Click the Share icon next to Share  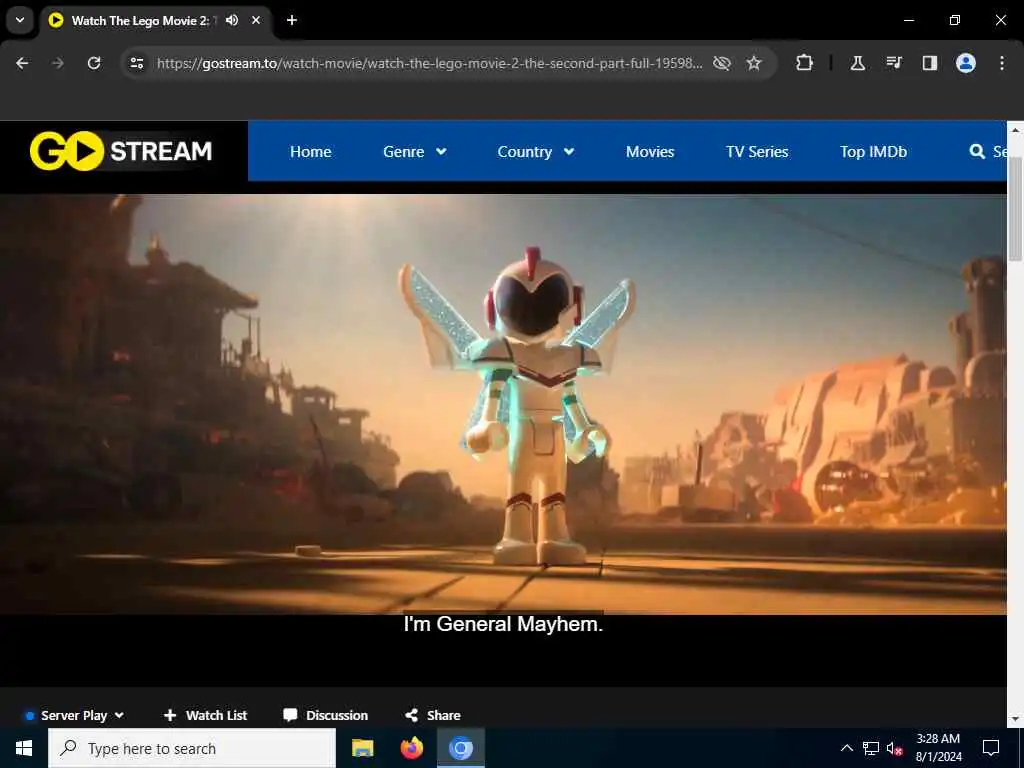pyautogui.click(x=411, y=715)
